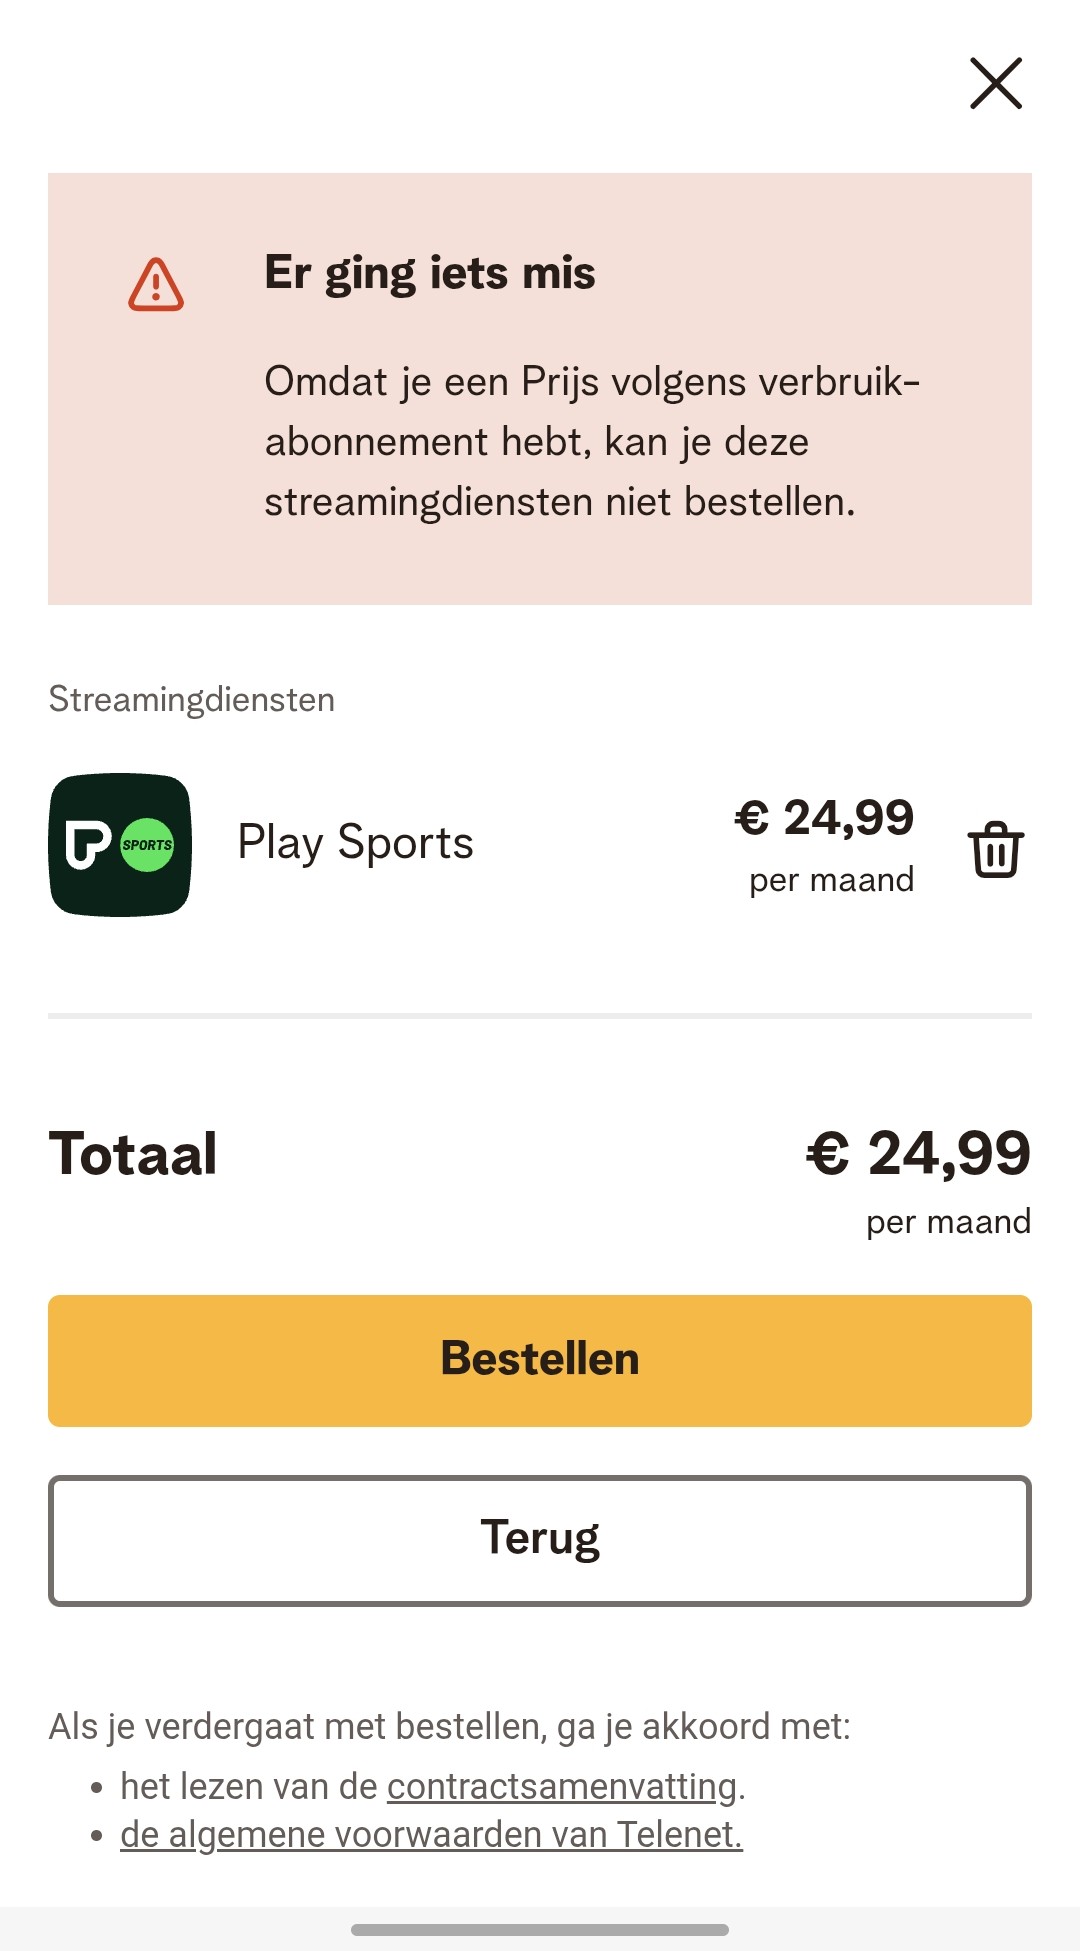1080x1951 pixels.
Task: Click the red warning triangle icon
Action: coord(156,285)
